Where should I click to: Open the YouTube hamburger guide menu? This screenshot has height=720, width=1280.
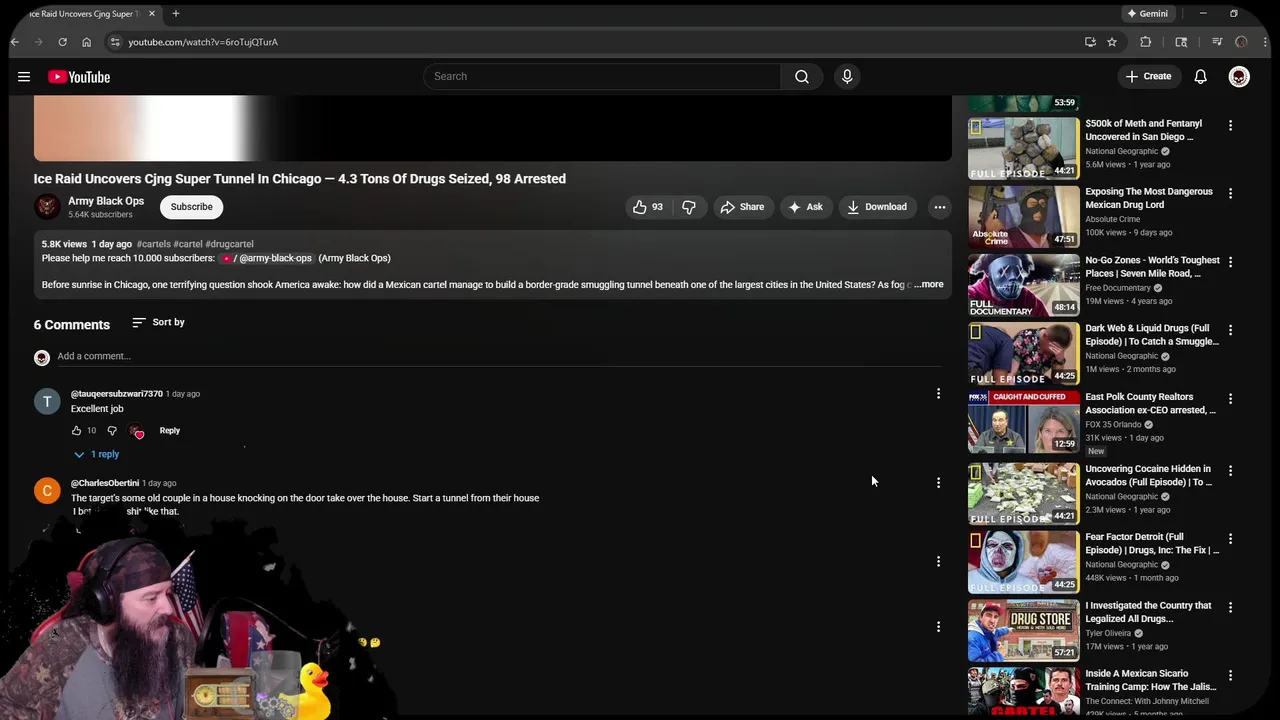[23, 77]
